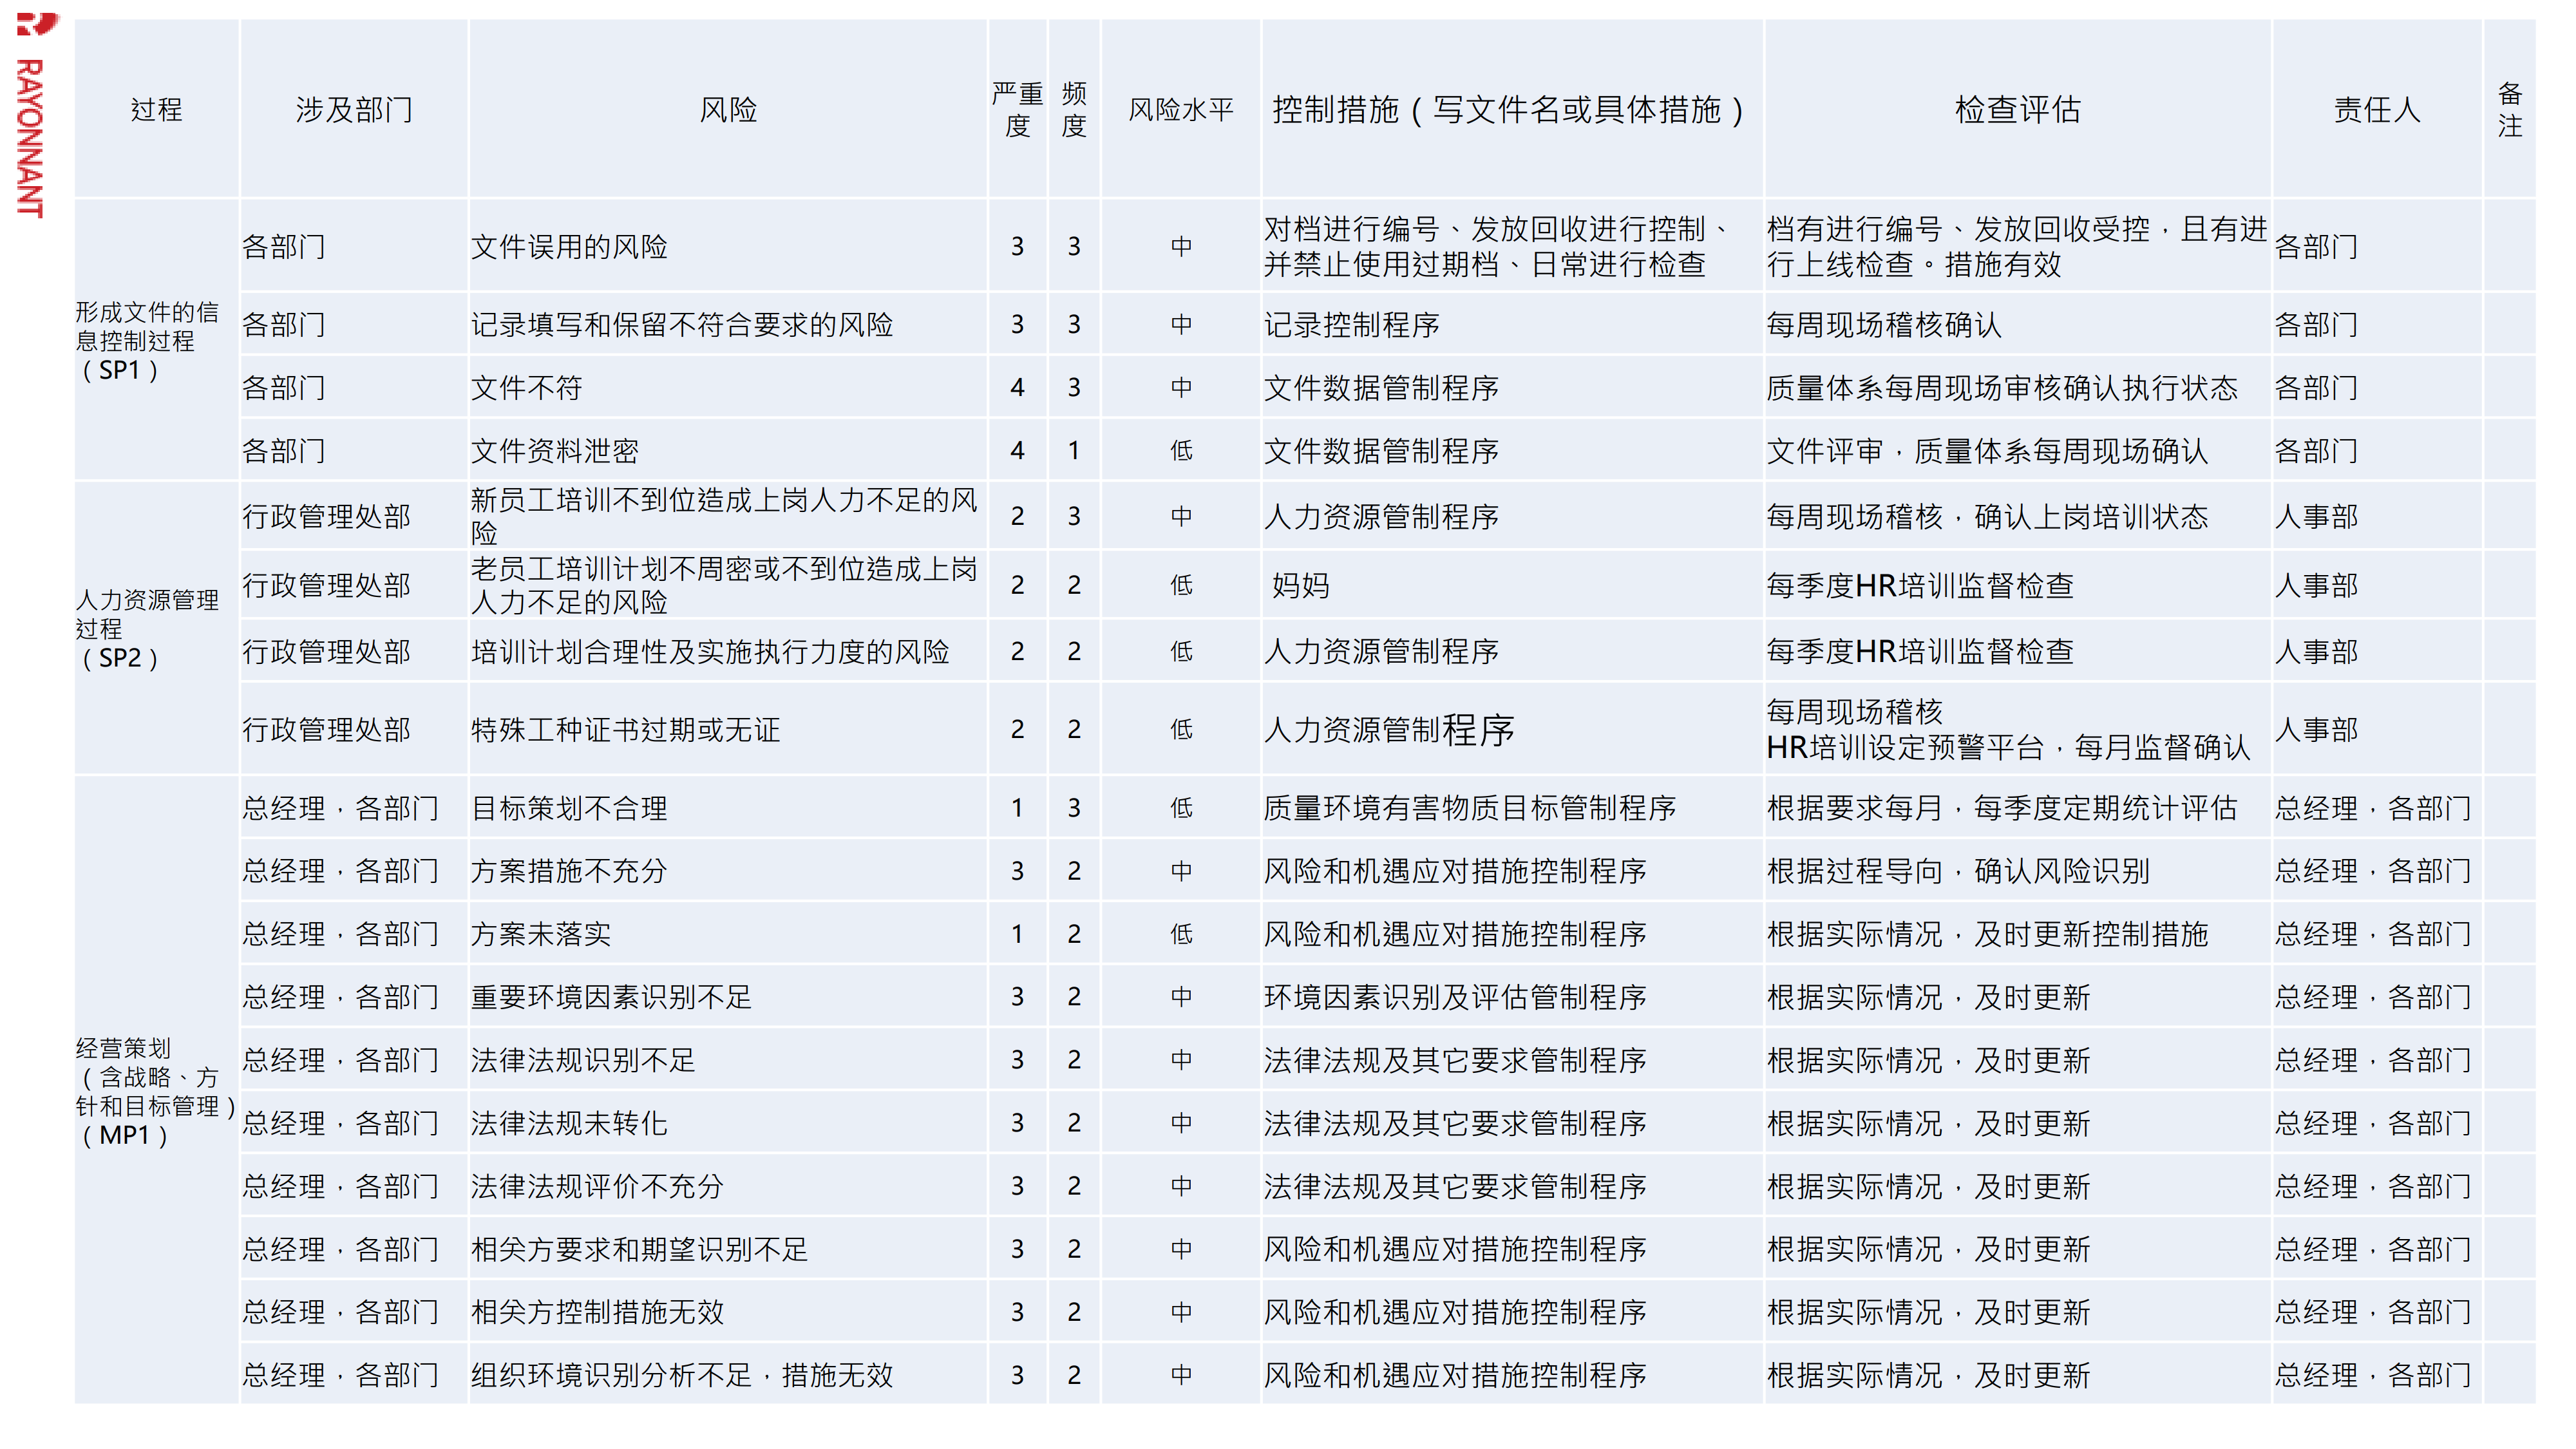Click severity 1 in the 方案未落实 row
Screen dimensions: 2576x1449
tap(1018, 933)
